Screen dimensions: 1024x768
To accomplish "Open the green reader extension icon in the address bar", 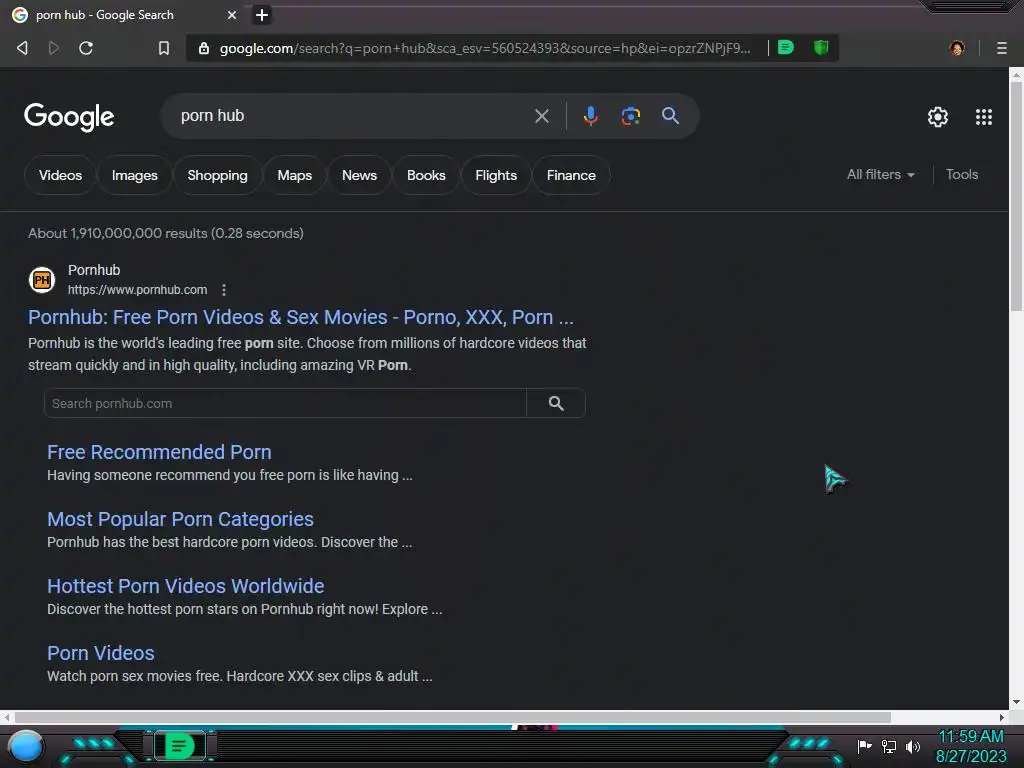I will tap(786, 48).
